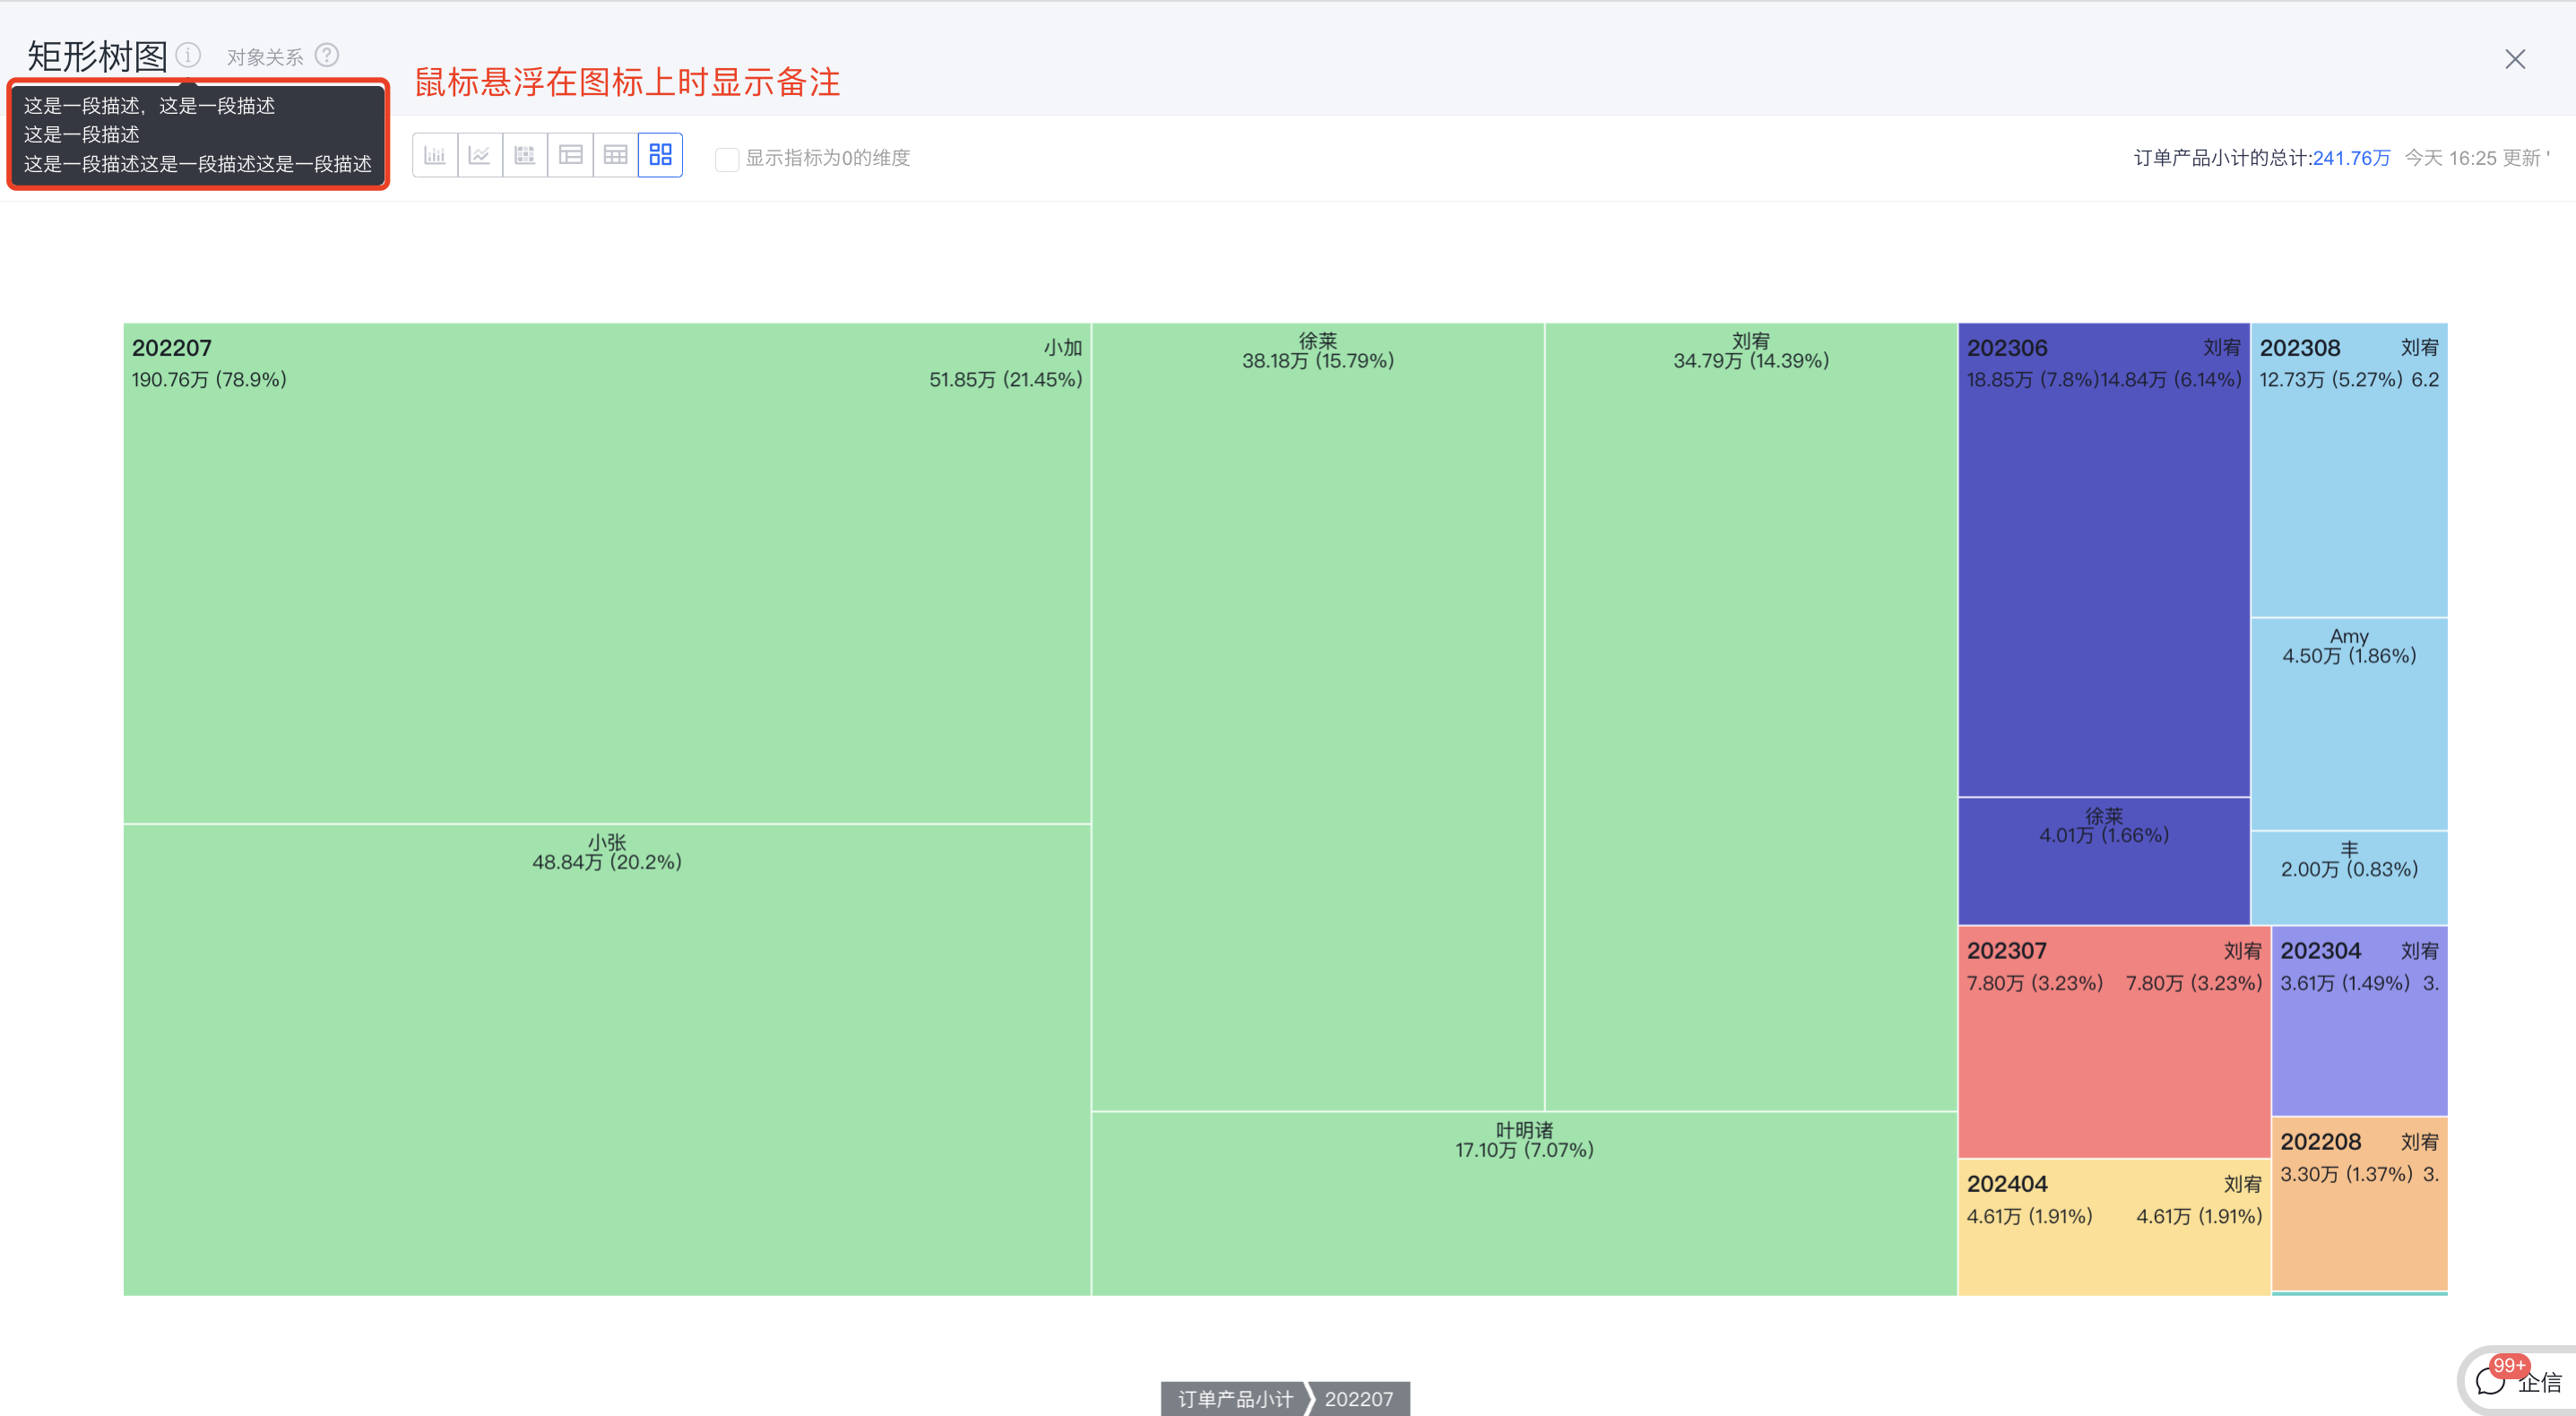This screenshot has width=2576, height=1416.
Task: Select the grid table view icon
Action: [x=615, y=155]
